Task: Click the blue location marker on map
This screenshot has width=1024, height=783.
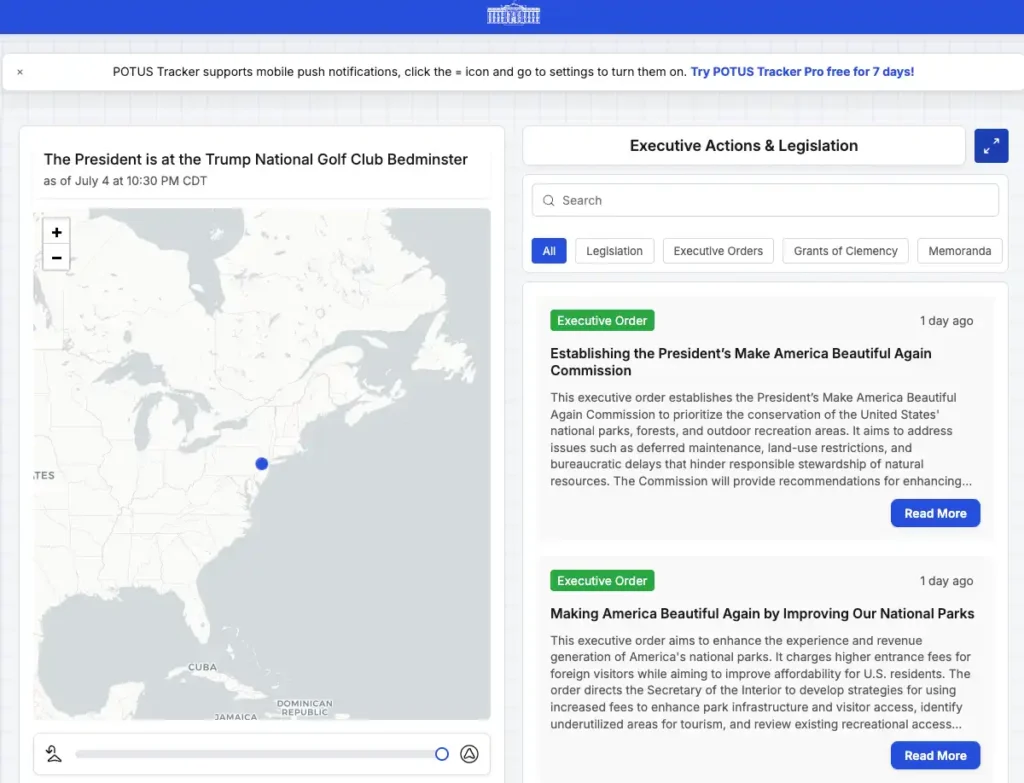Action: [262, 464]
